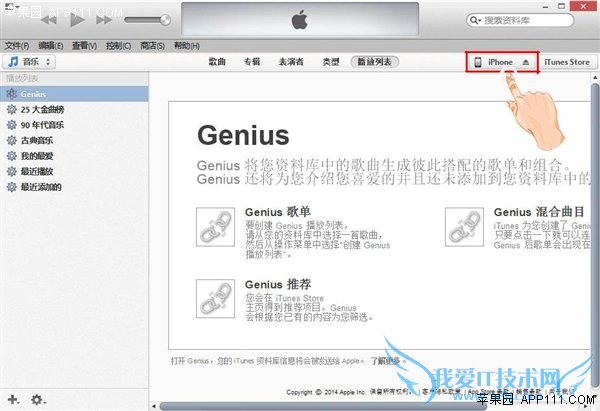Click the Genius 歌单 chain icon
The height and width of the screenshot is (411, 600).
click(x=215, y=227)
